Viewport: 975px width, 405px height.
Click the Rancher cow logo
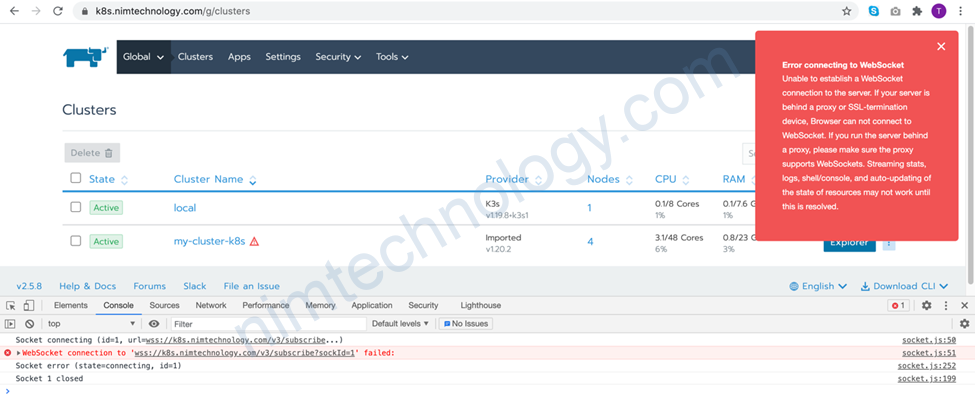point(84,57)
